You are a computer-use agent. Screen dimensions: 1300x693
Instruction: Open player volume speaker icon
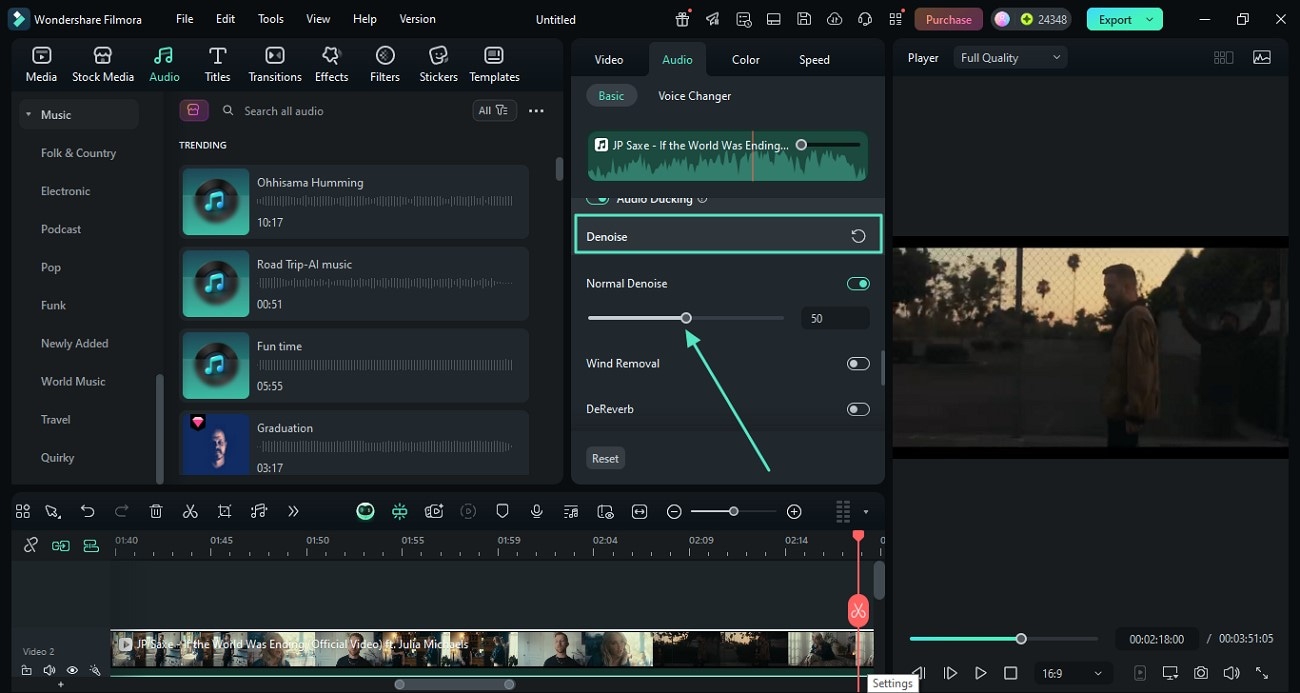[1231, 673]
